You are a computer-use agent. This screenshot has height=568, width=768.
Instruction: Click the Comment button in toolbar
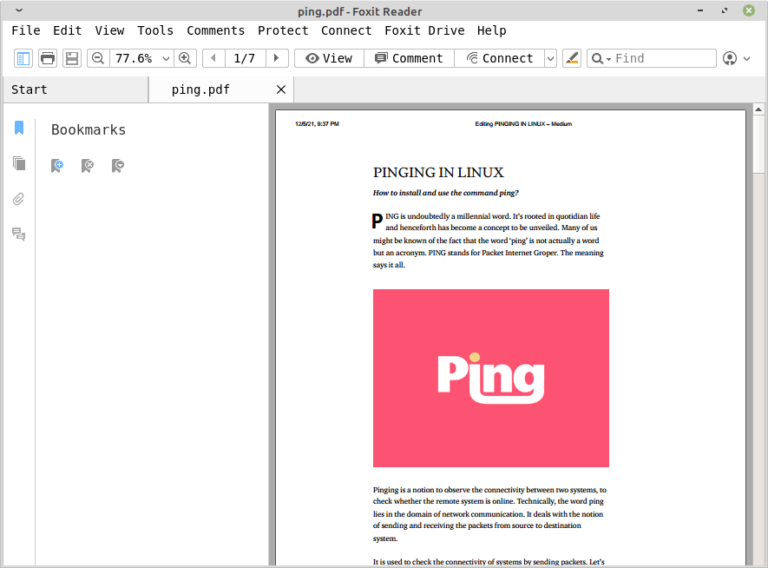(x=408, y=58)
